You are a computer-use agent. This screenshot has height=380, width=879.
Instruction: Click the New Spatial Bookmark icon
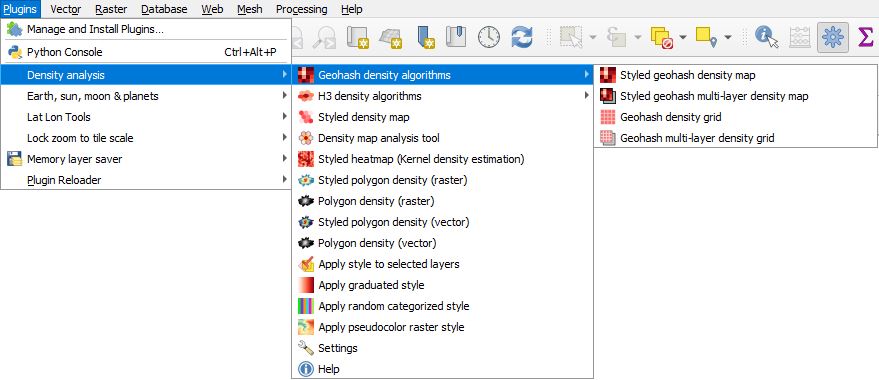(426, 38)
